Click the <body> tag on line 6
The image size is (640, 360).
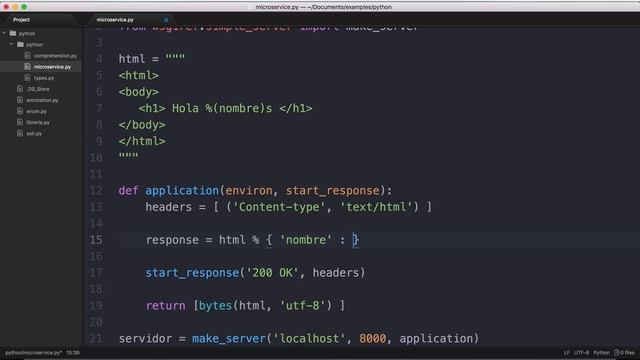coord(138,92)
